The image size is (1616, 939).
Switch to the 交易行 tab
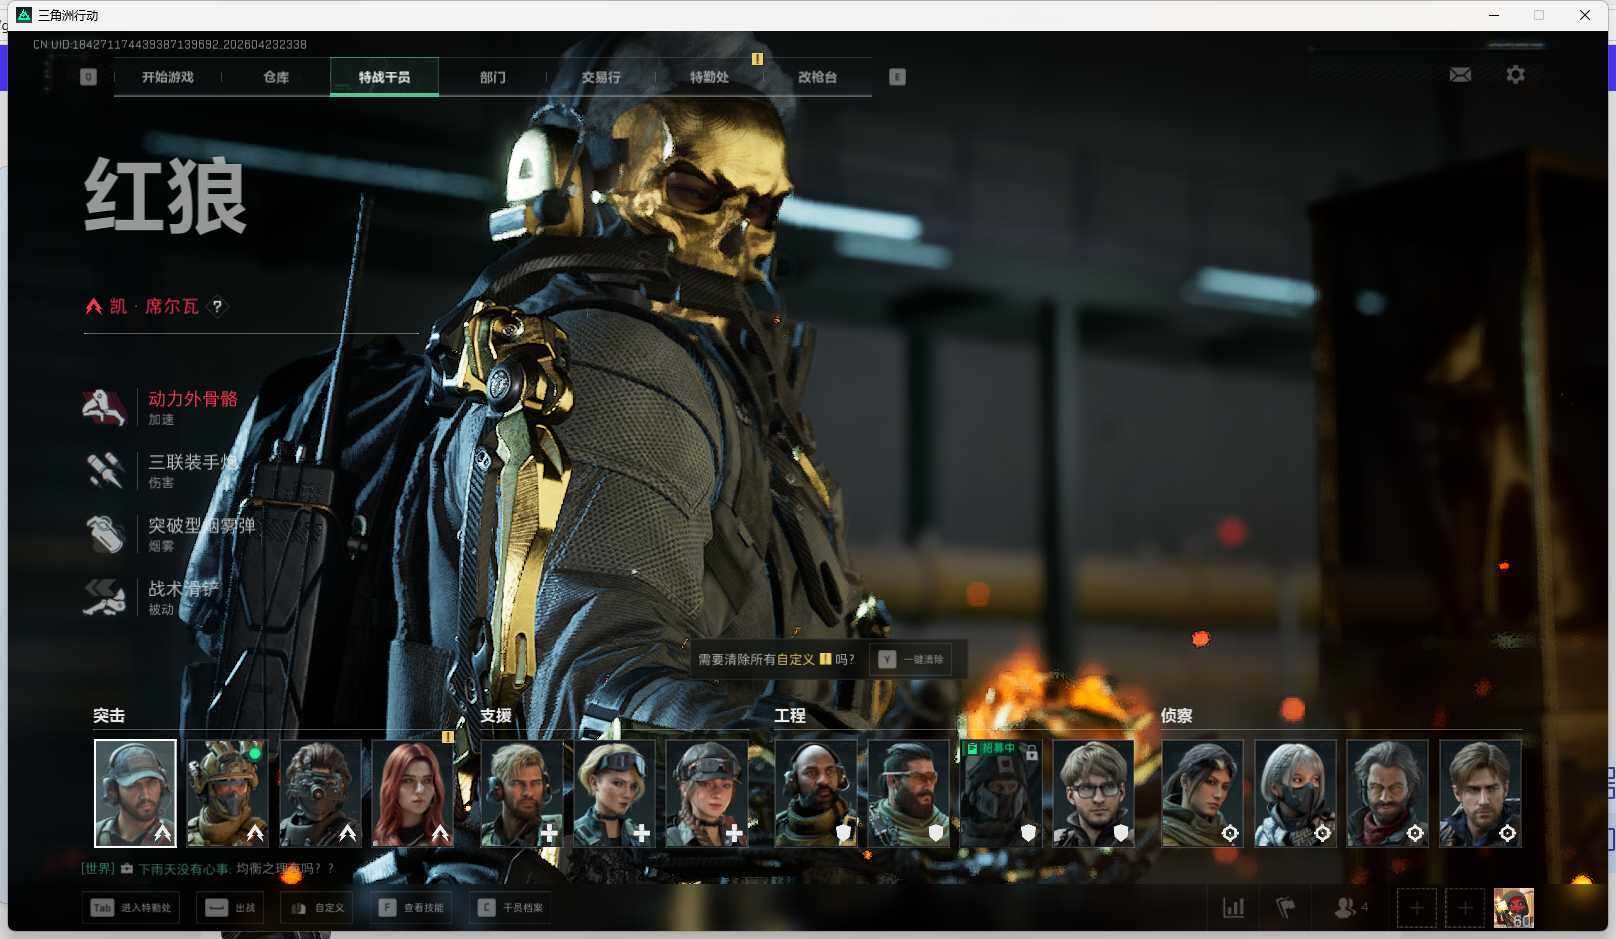601,77
